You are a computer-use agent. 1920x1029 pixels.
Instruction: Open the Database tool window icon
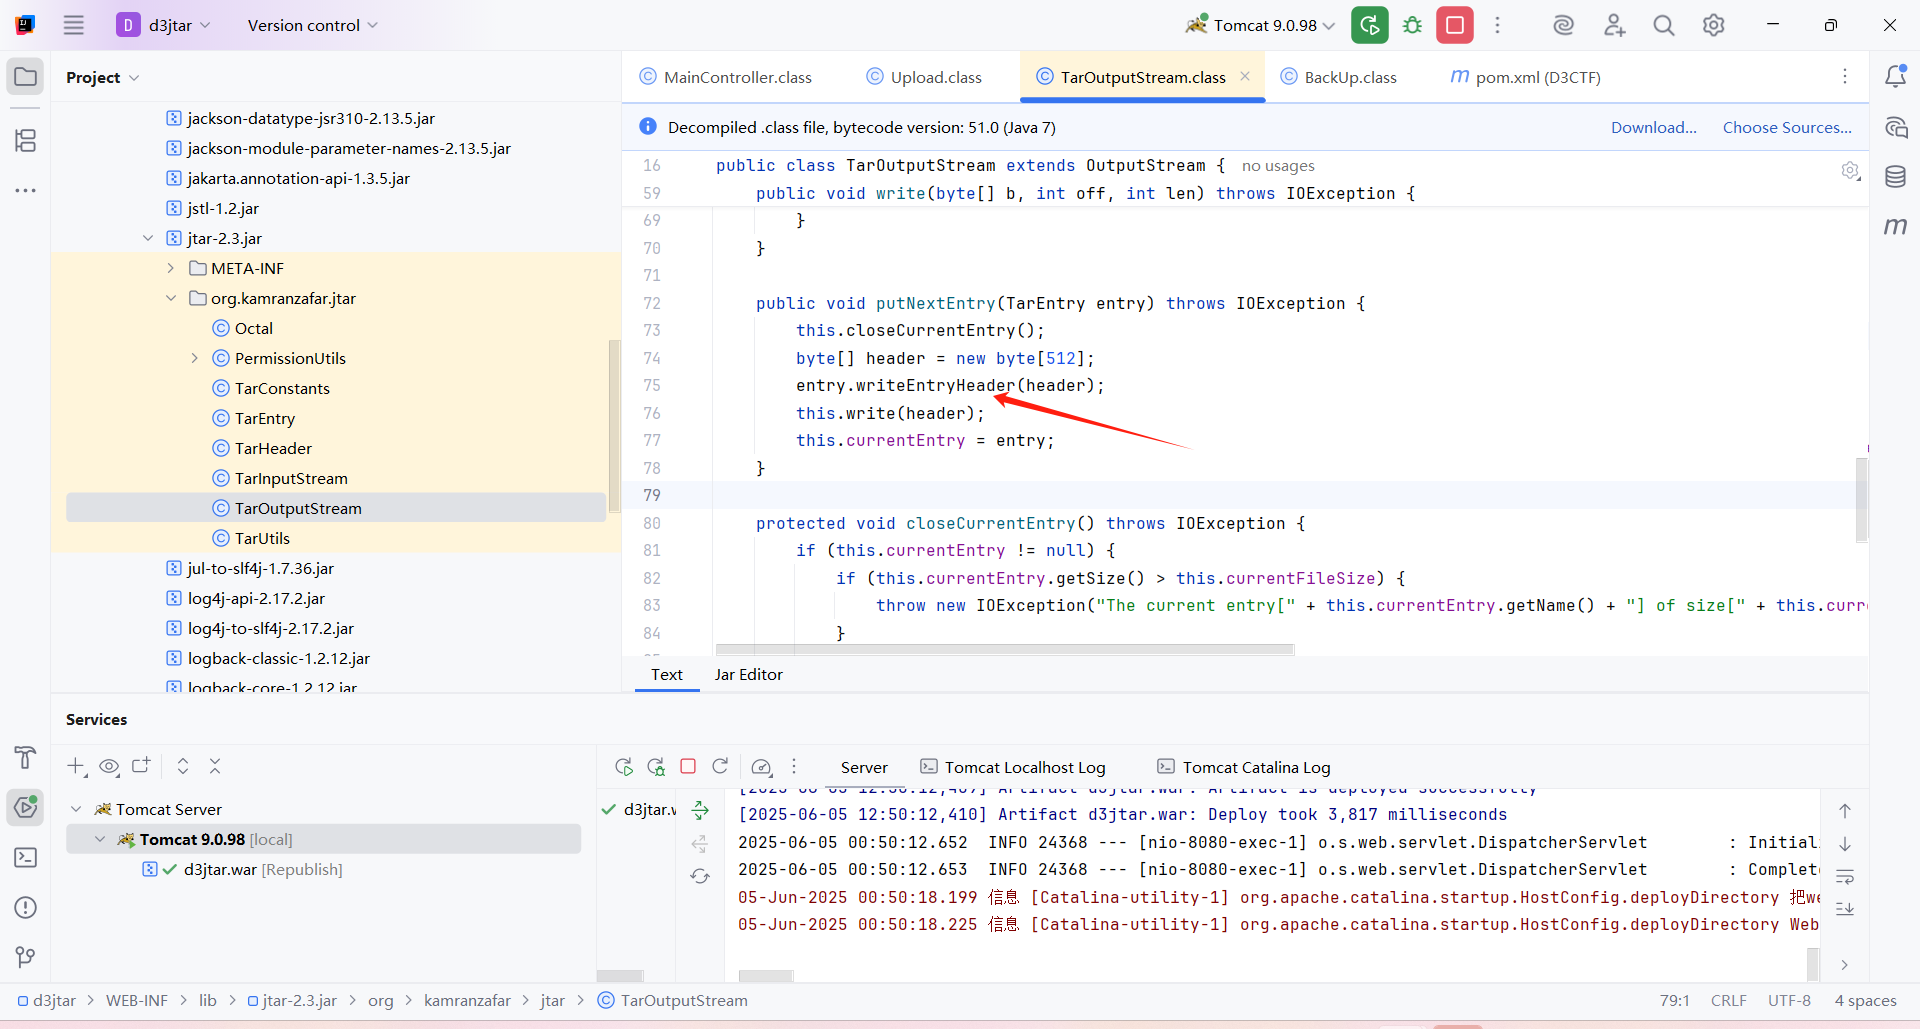tap(1895, 177)
